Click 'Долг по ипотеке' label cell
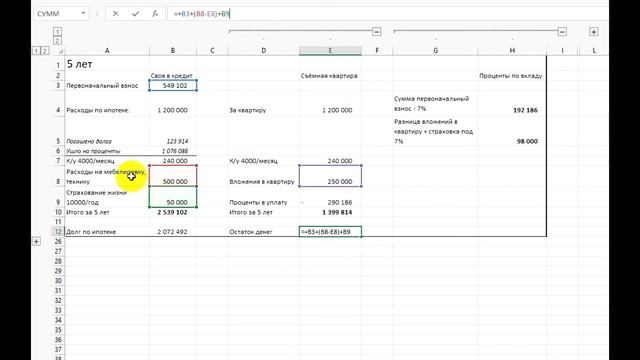This screenshot has width=640, height=360. 107,231
